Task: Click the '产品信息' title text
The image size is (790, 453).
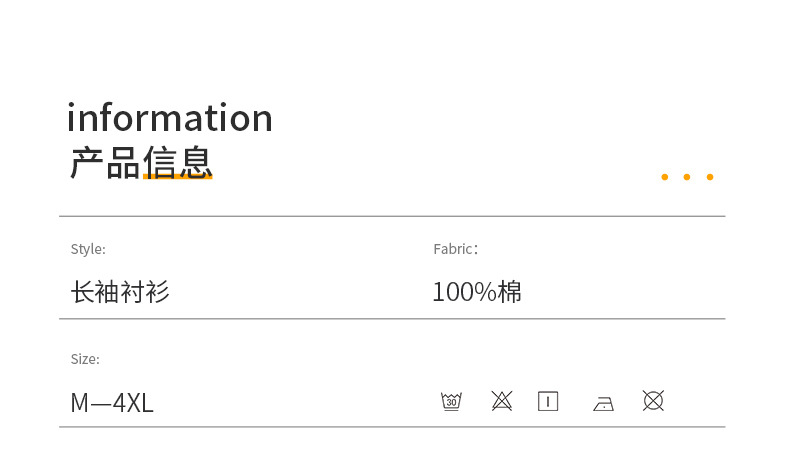Action: 141,162
